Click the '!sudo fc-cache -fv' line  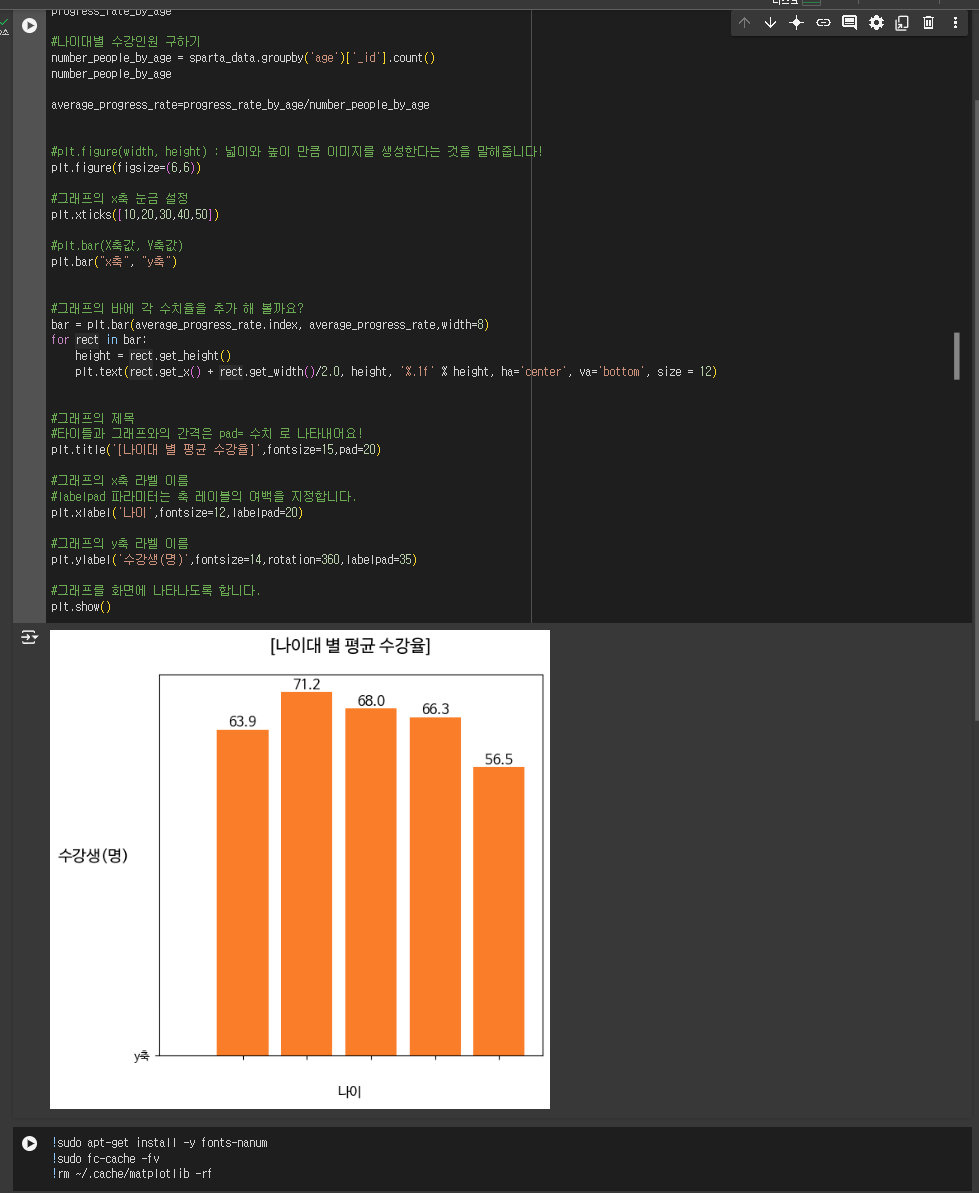(106, 1159)
